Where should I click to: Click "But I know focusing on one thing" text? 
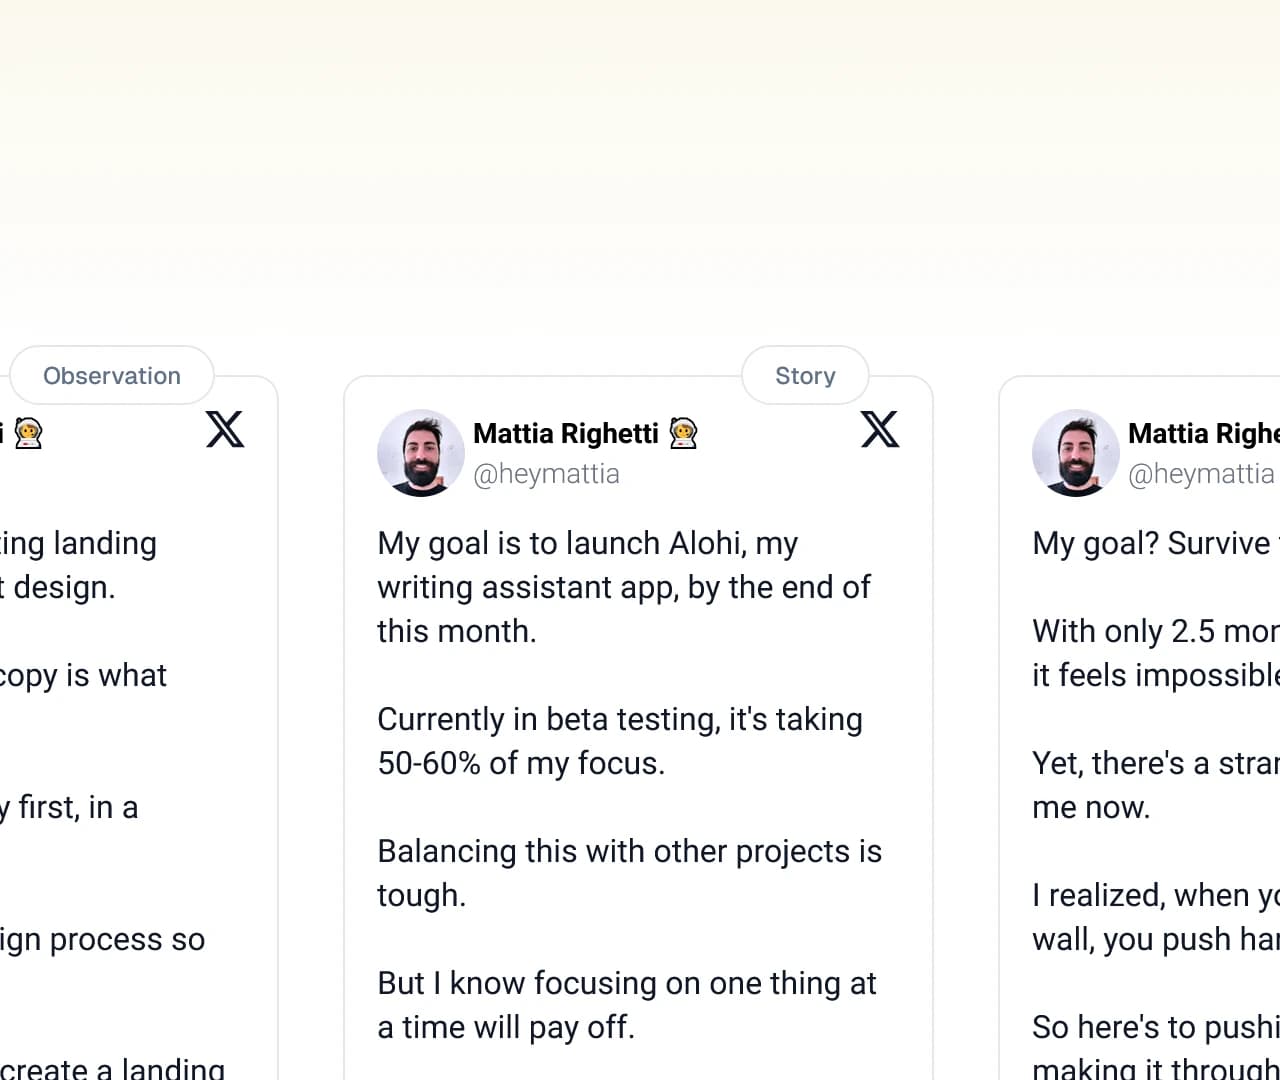click(626, 1004)
